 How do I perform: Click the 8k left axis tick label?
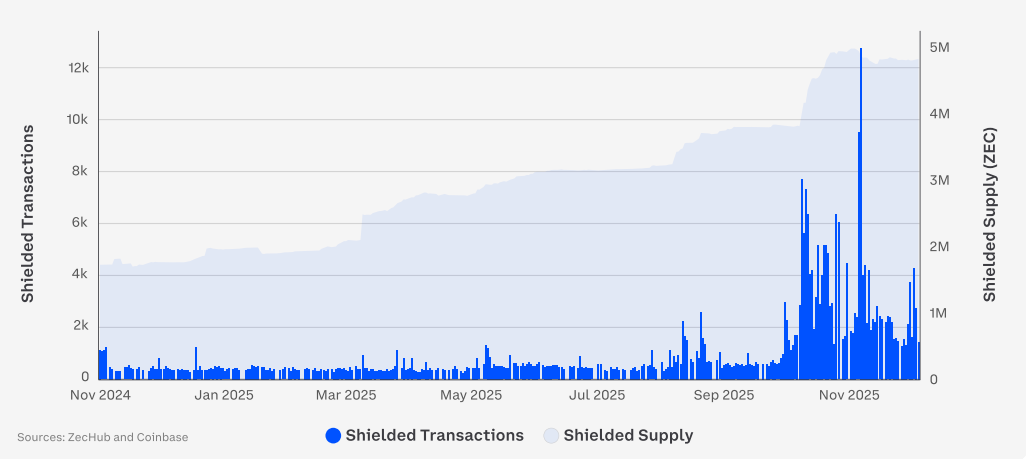coord(81,171)
